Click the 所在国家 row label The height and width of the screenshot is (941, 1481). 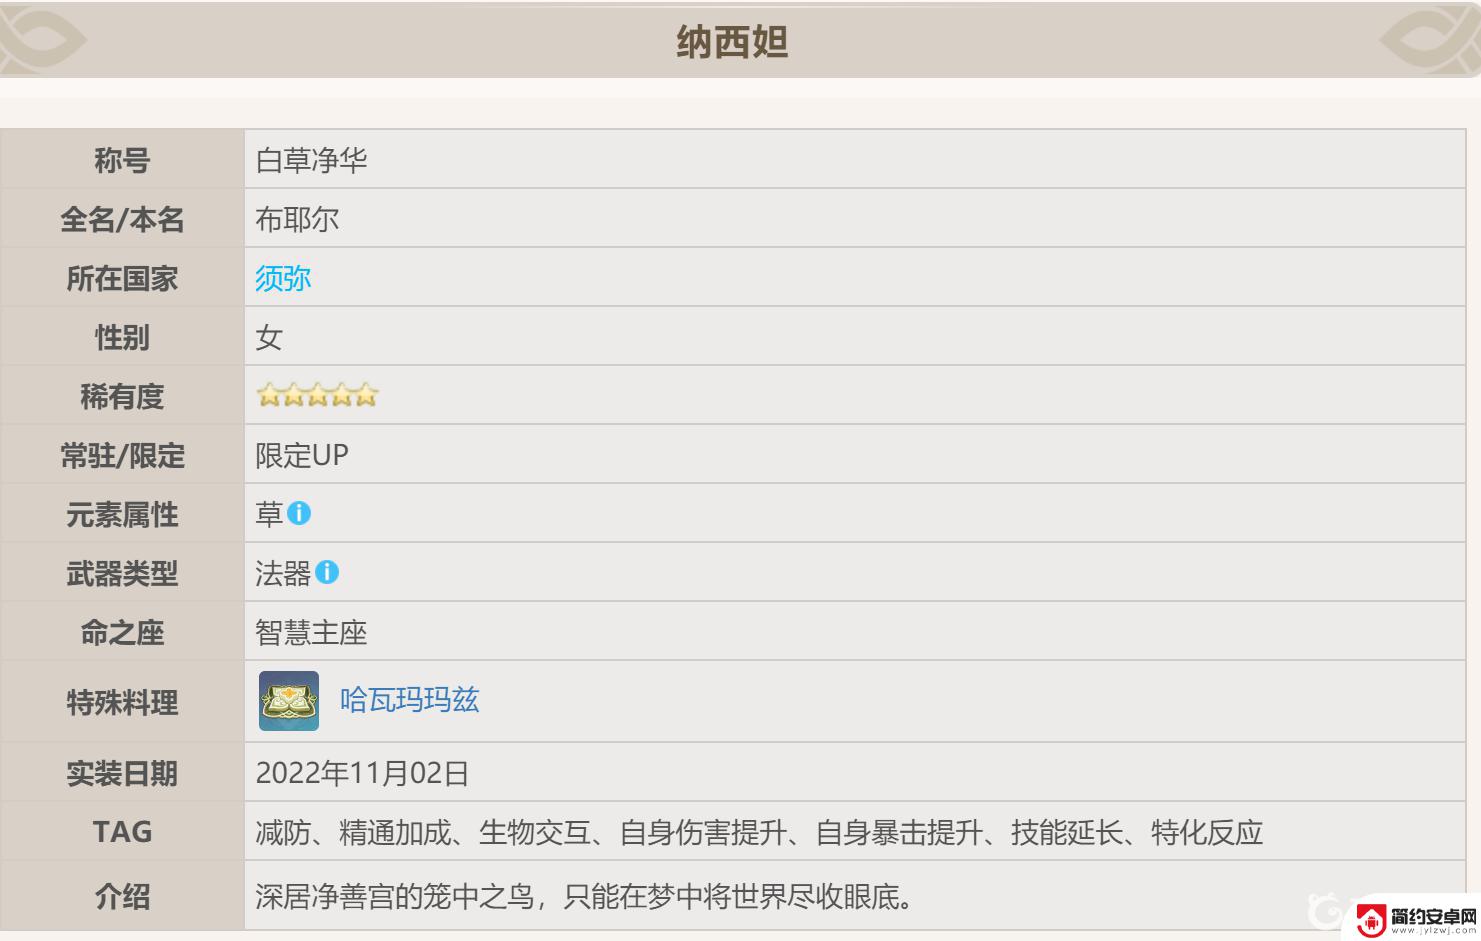coord(122,278)
